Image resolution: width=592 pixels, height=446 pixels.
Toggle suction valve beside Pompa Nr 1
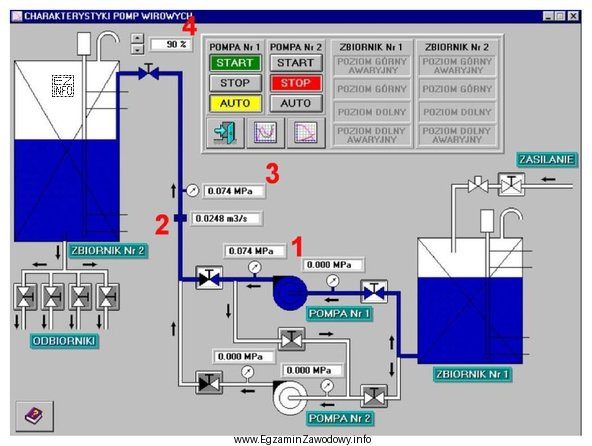coord(374,292)
